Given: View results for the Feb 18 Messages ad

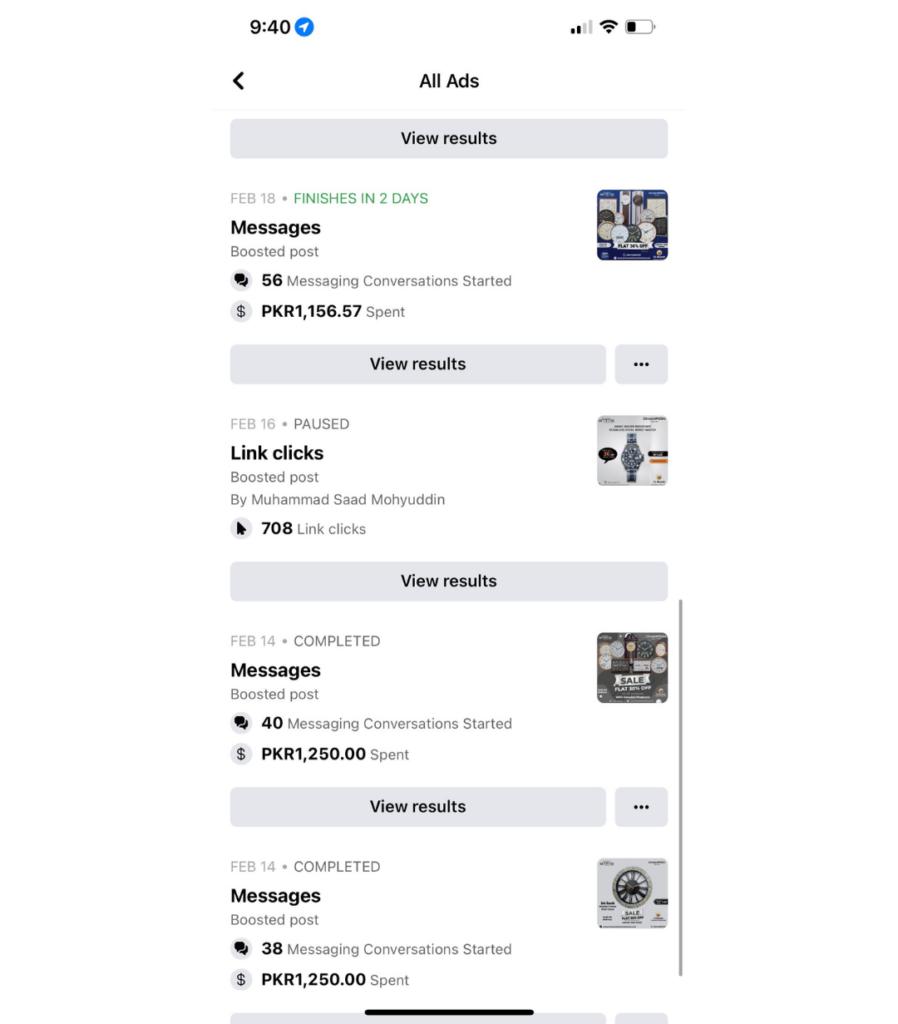Looking at the screenshot, I should coord(418,365).
